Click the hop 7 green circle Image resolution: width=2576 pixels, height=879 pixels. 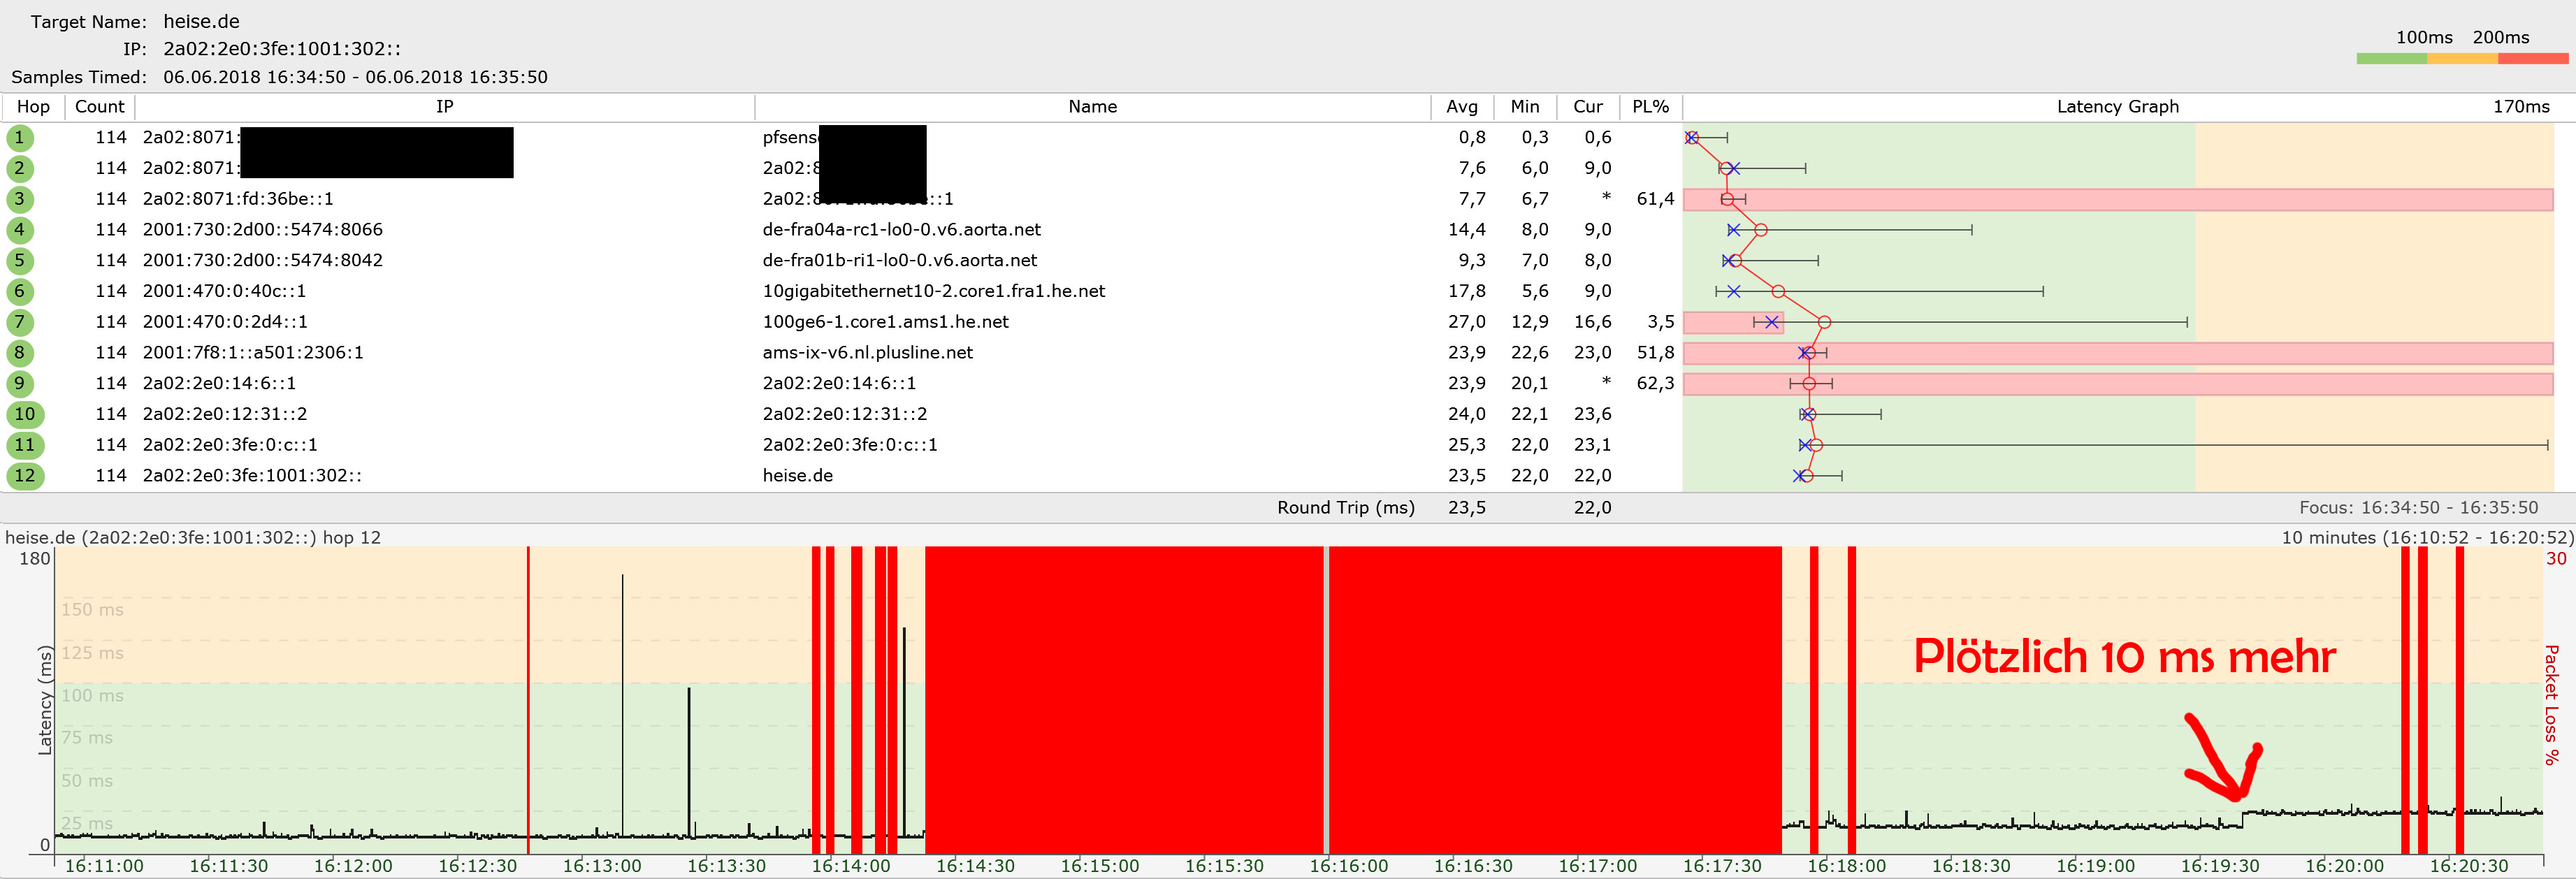click(x=19, y=322)
